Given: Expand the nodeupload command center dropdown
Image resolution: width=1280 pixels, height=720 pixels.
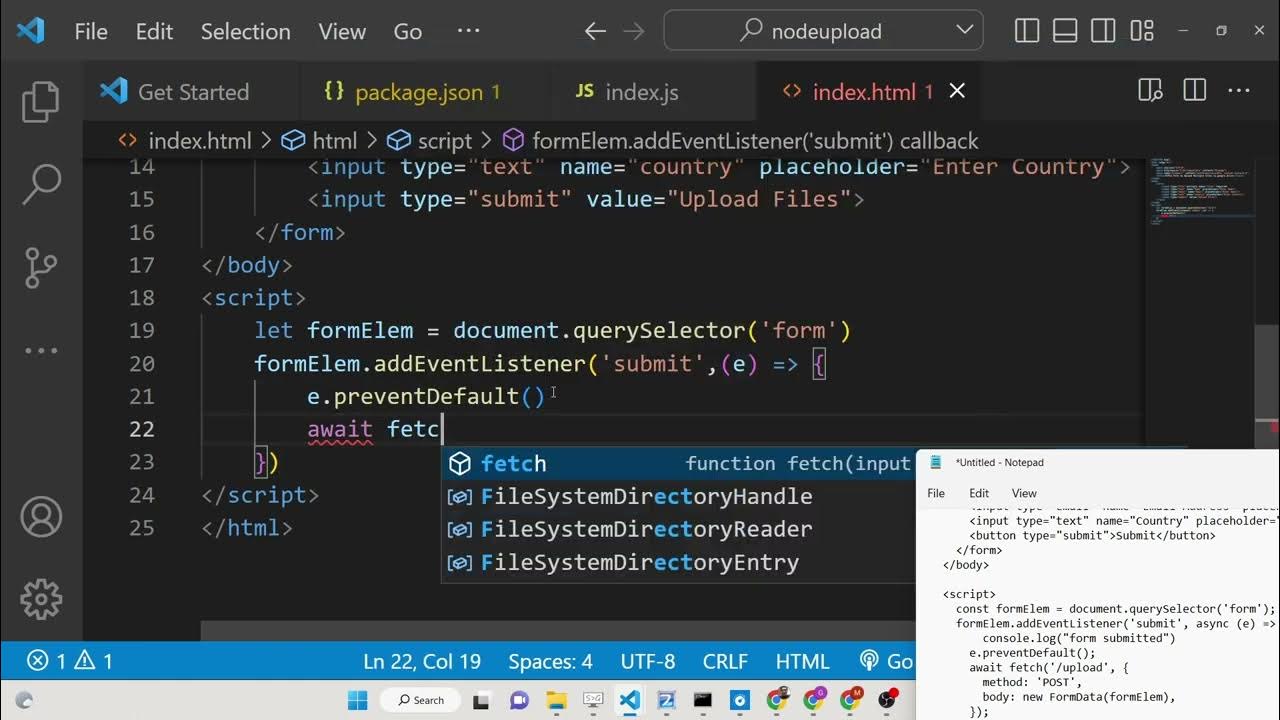Looking at the screenshot, I should point(964,31).
